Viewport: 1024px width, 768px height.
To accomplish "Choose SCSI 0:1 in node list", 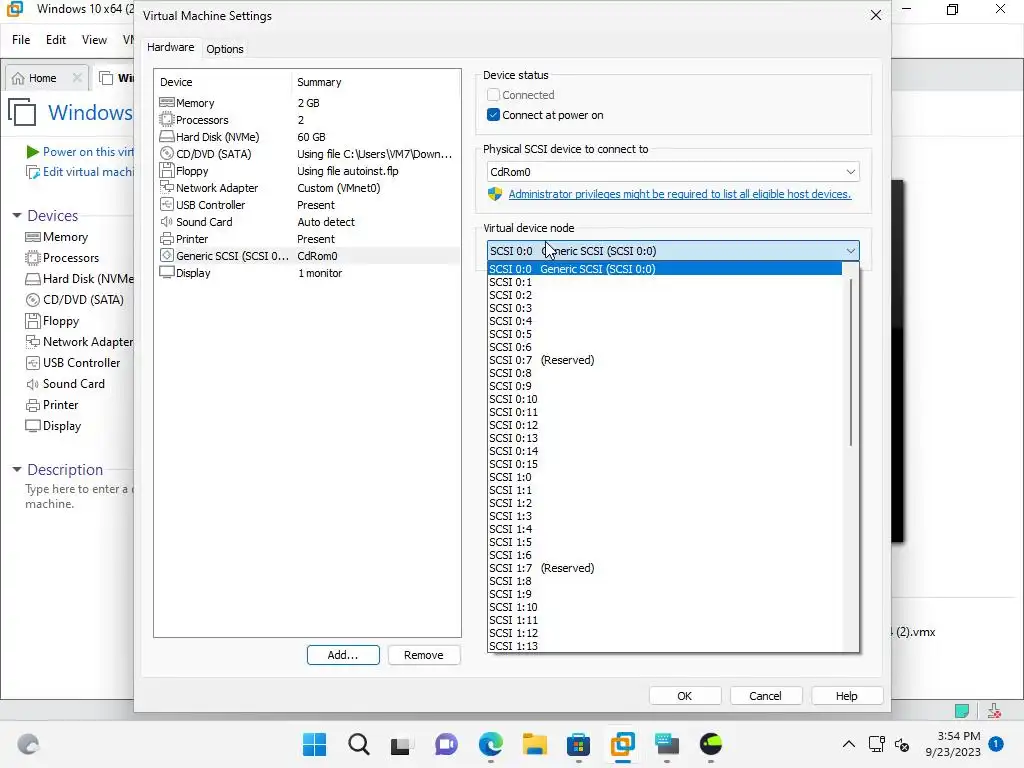I will coord(665,282).
